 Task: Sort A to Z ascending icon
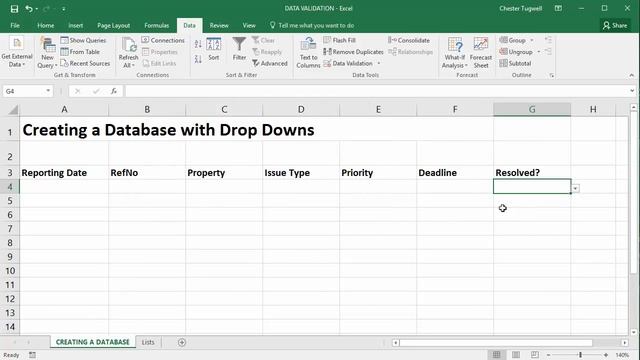(x=198, y=44)
